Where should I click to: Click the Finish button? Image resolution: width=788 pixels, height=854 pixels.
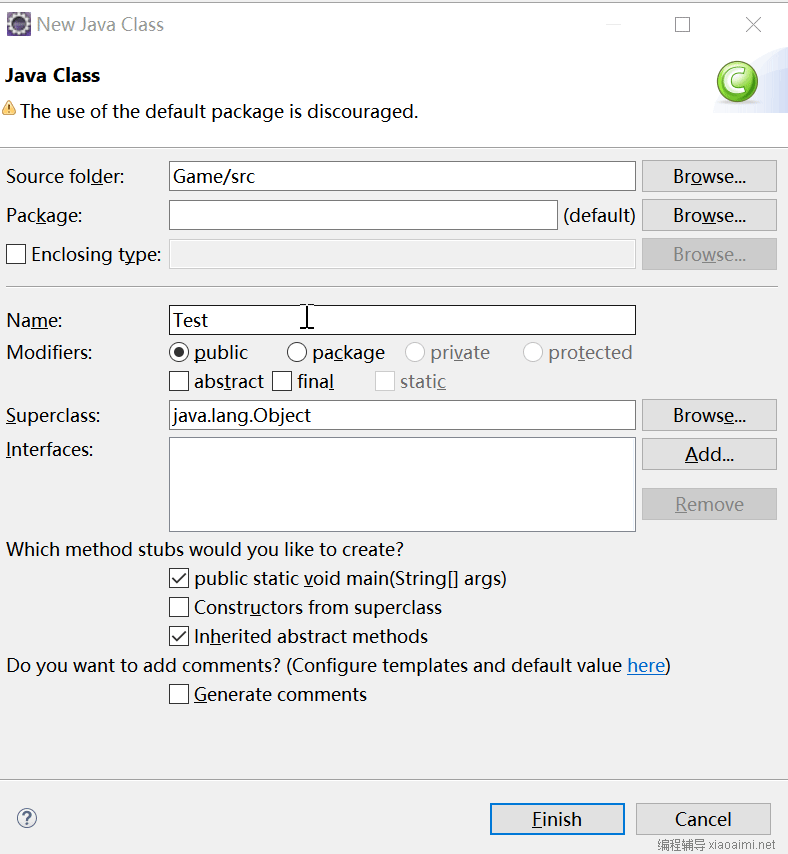click(557, 819)
